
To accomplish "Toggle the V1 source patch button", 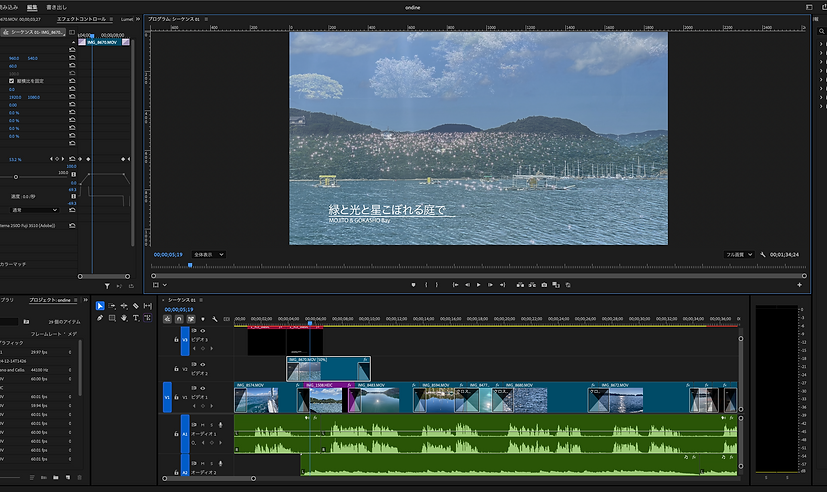I will pyautogui.click(x=167, y=397).
